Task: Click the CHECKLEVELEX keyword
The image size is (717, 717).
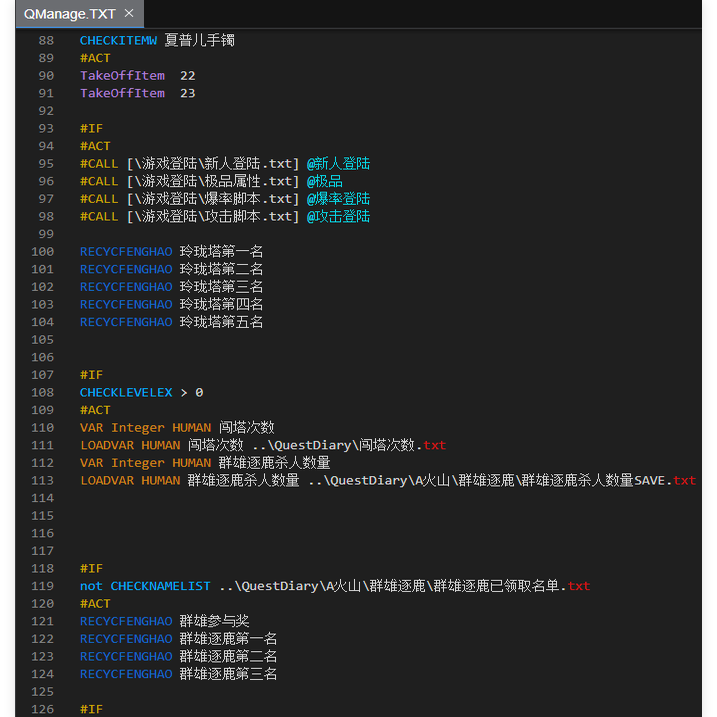Action: pyautogui.click(x=126, y=393)
